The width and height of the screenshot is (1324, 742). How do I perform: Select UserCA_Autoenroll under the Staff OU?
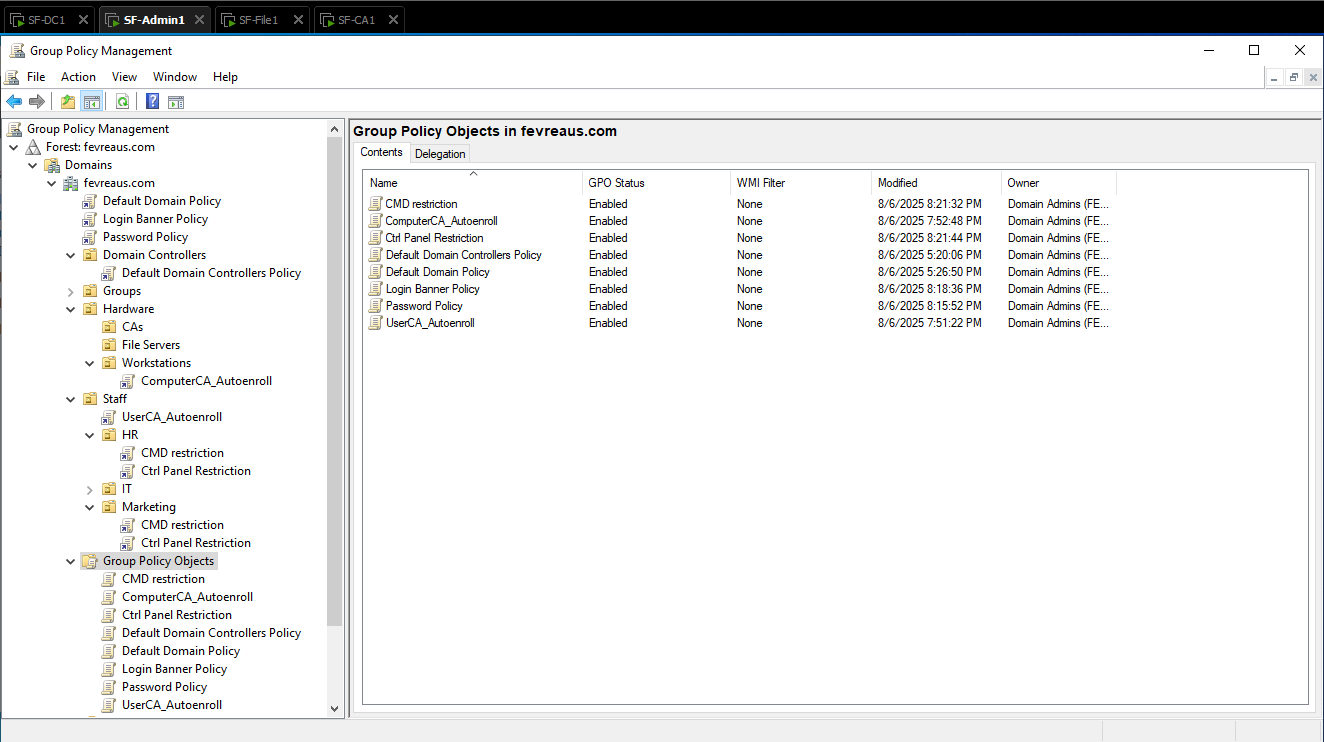172,416
